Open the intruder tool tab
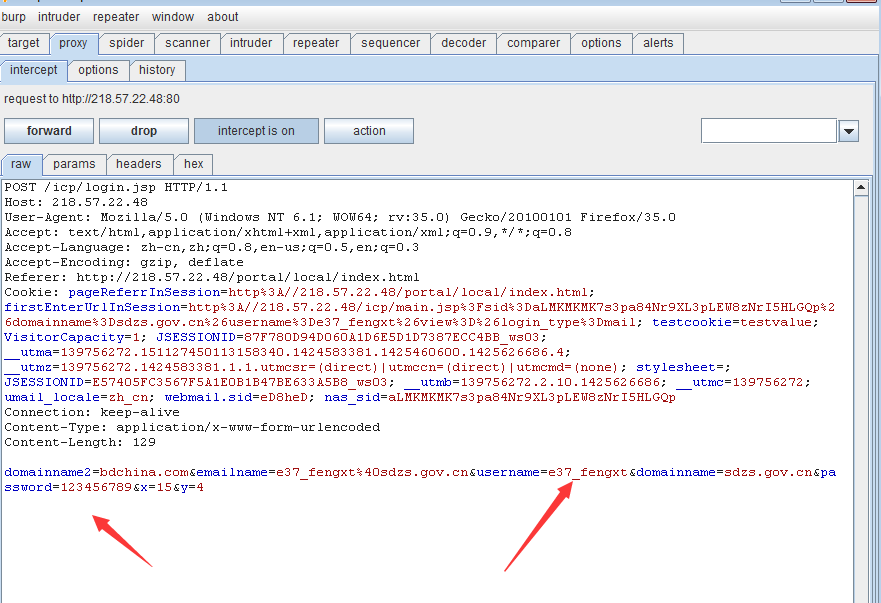 pos(251,43)
